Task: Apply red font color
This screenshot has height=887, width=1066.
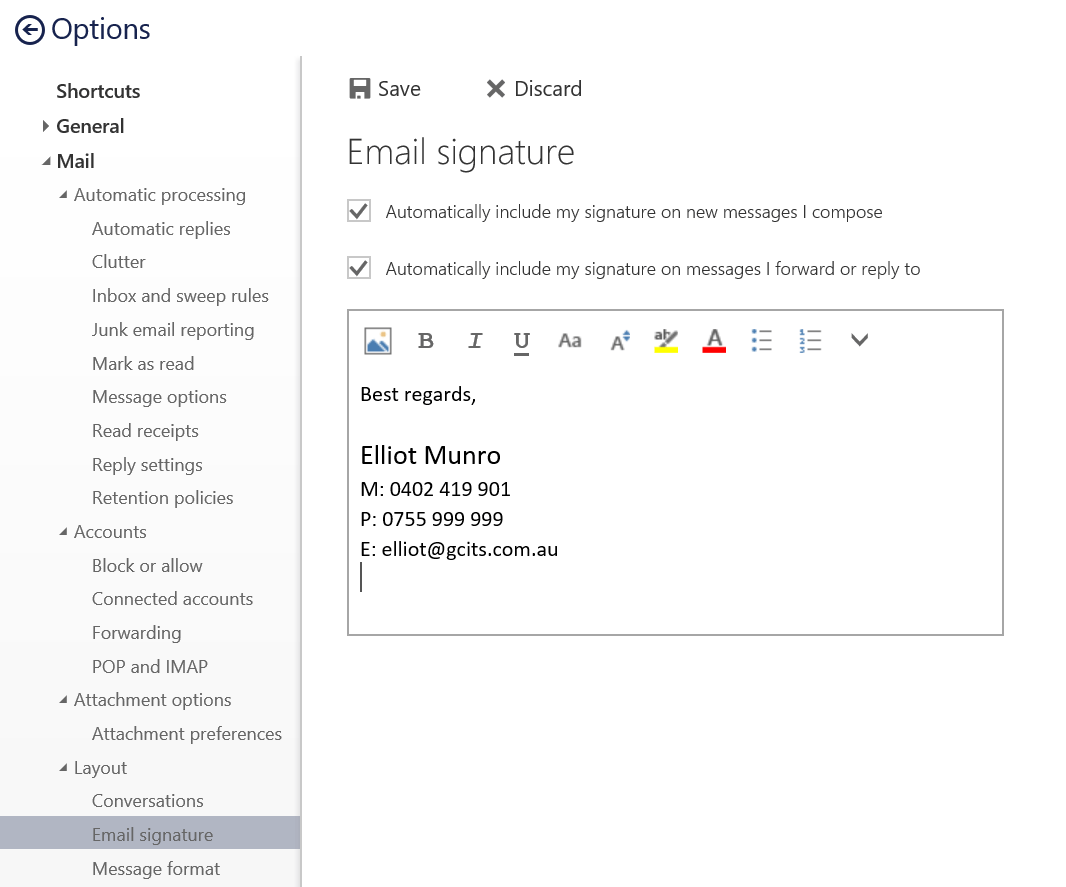Action: 714,341
